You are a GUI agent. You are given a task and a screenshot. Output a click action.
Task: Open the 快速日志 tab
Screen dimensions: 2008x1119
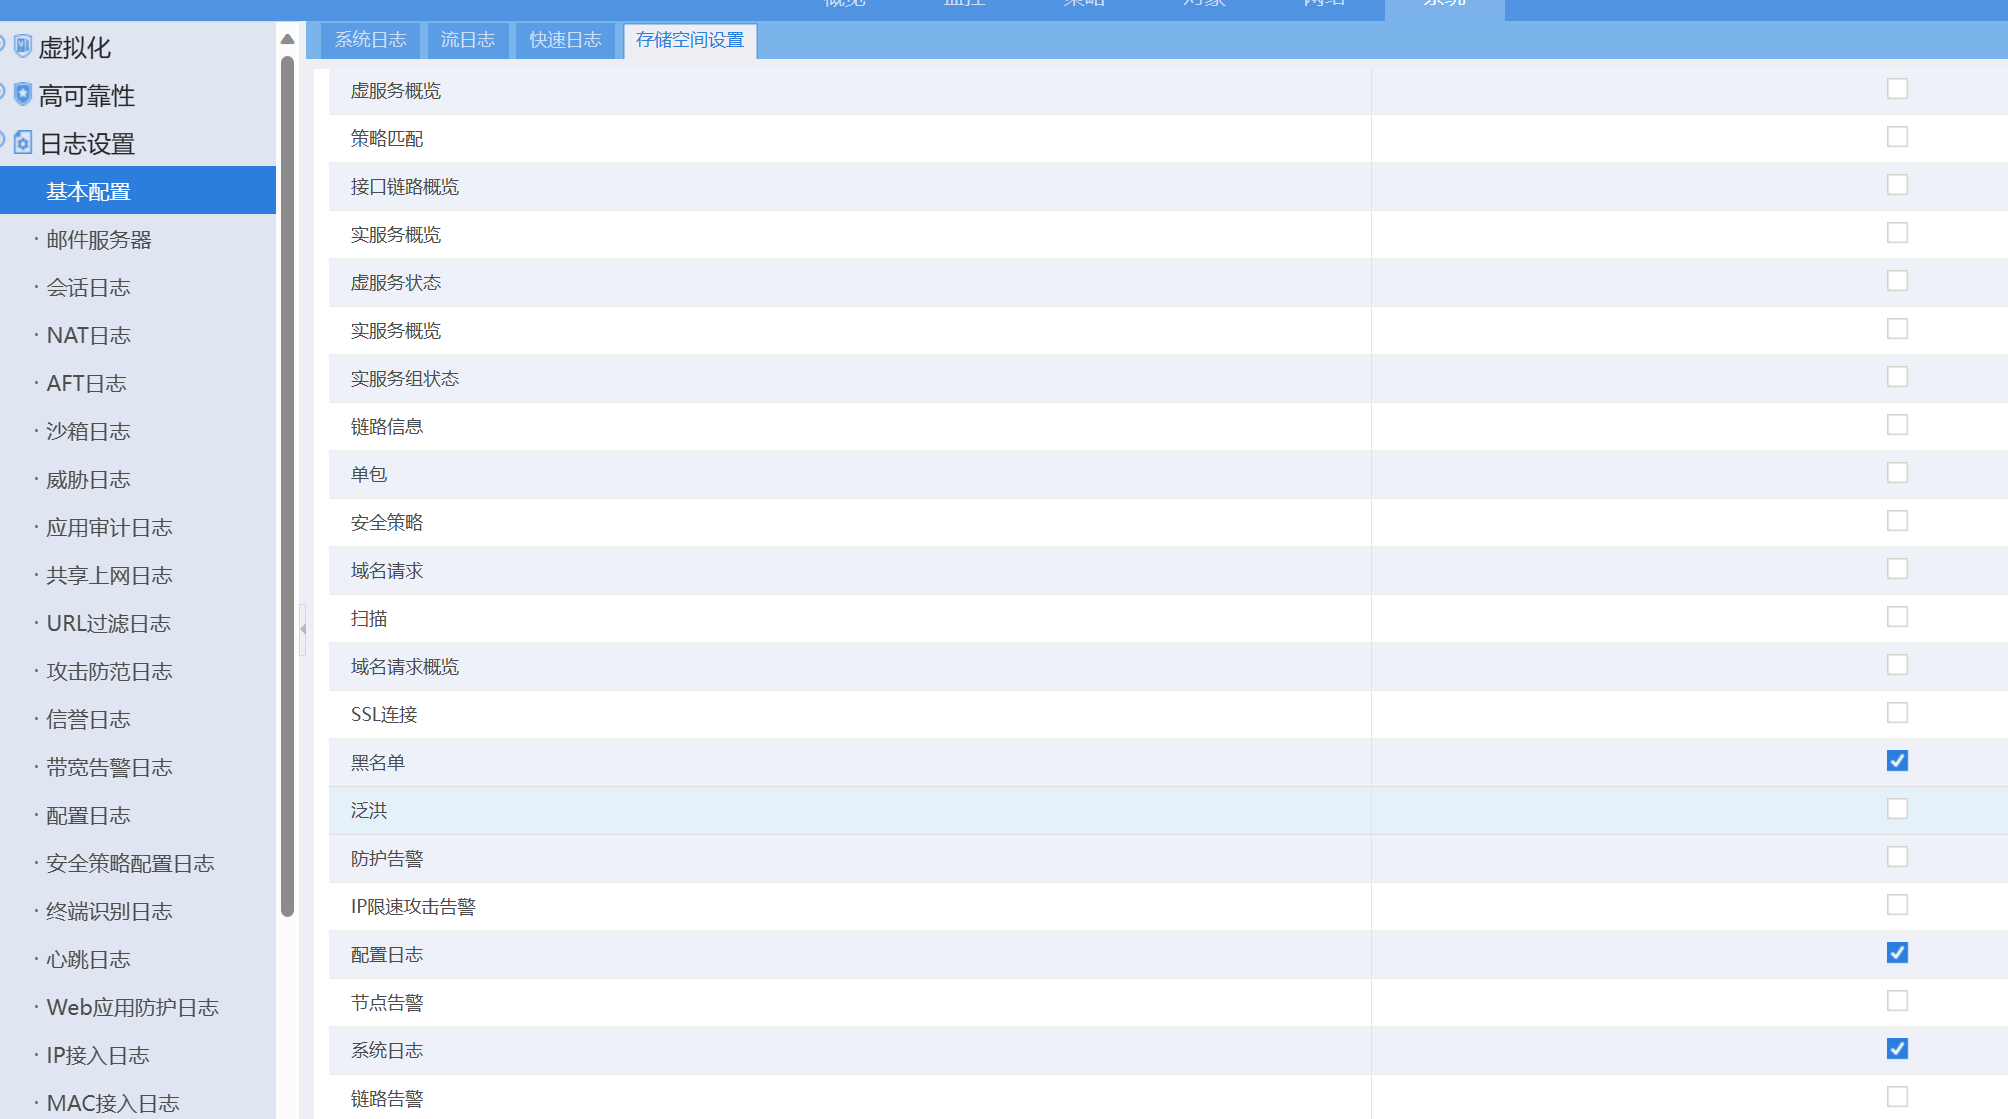[x=565, y=40]
